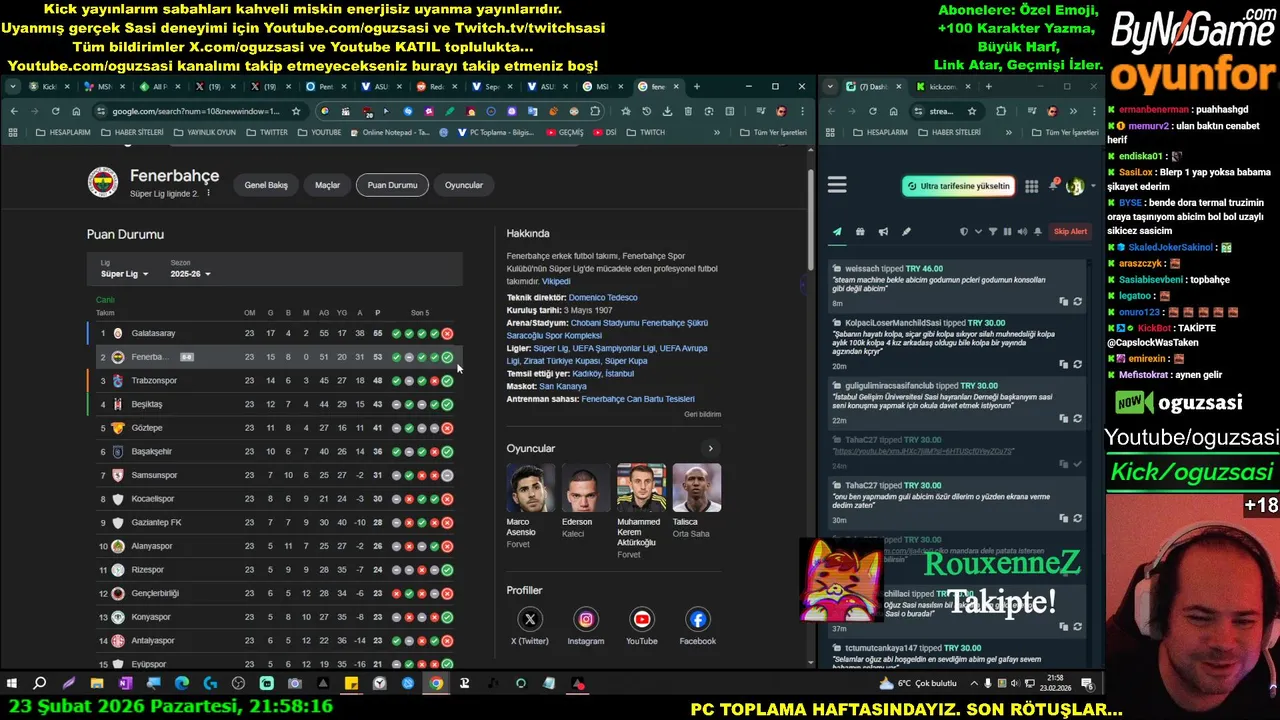Open a new tab in Google window
The image size is (1280, 720).
coord(697,87)
